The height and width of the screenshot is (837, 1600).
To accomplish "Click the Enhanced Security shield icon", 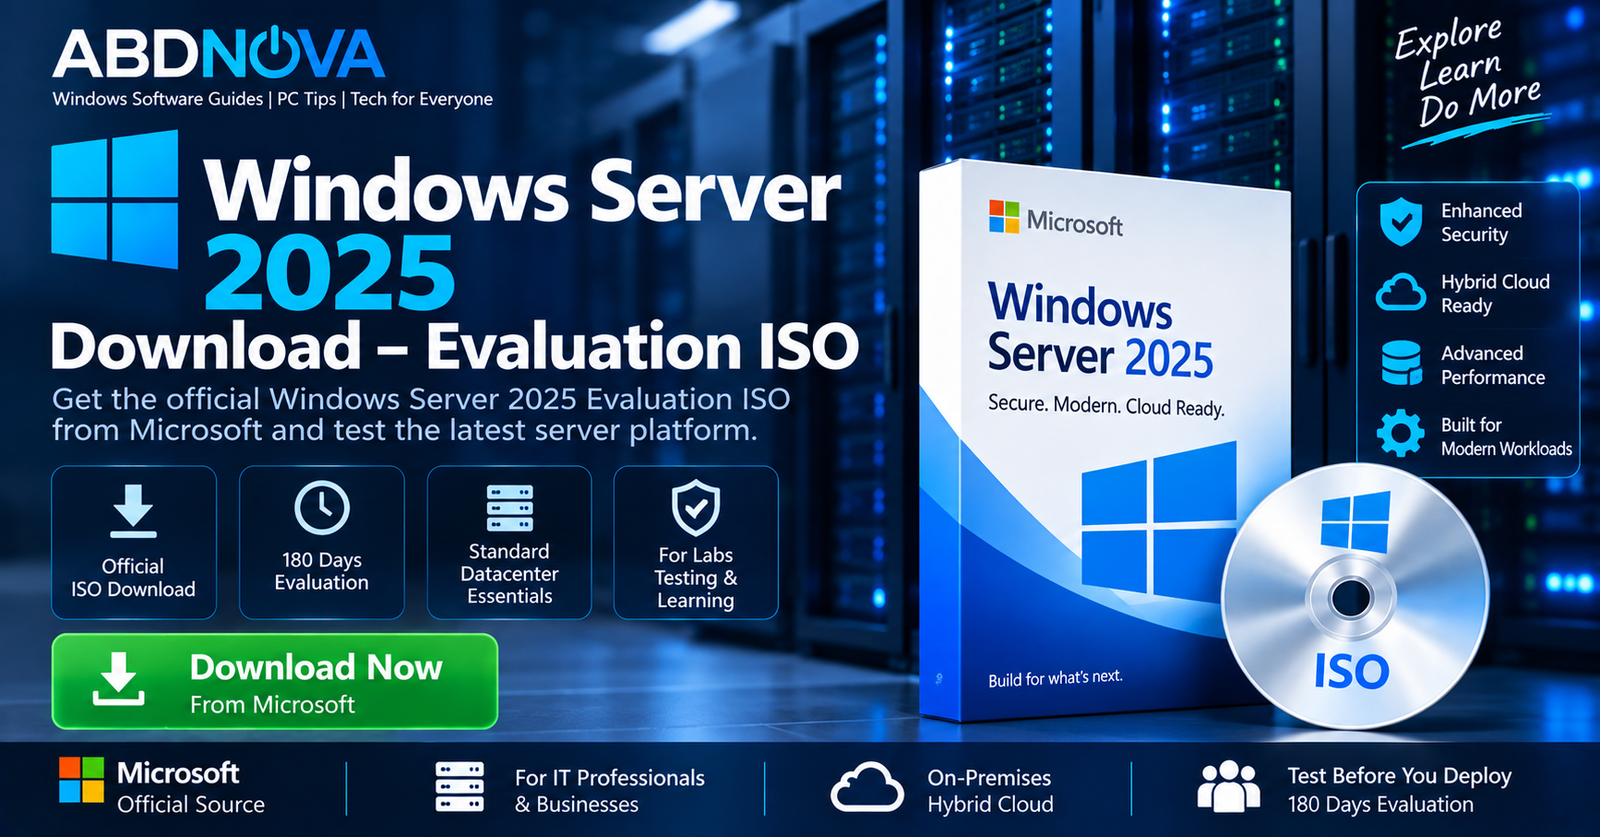I will (1401, 222).
